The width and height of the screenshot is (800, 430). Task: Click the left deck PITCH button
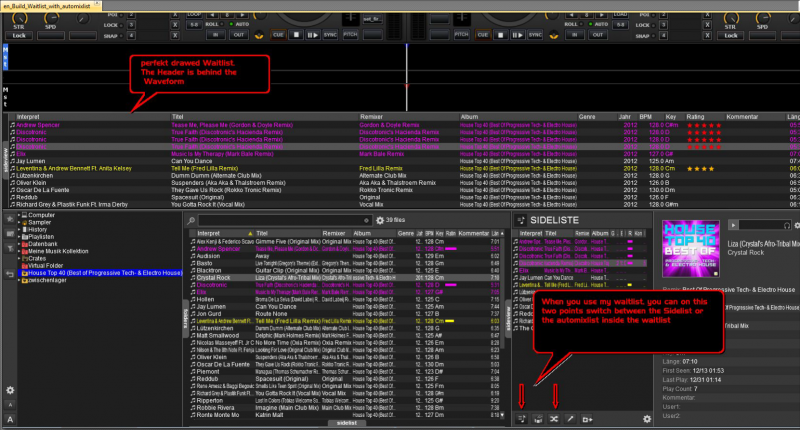pos(350,35)
